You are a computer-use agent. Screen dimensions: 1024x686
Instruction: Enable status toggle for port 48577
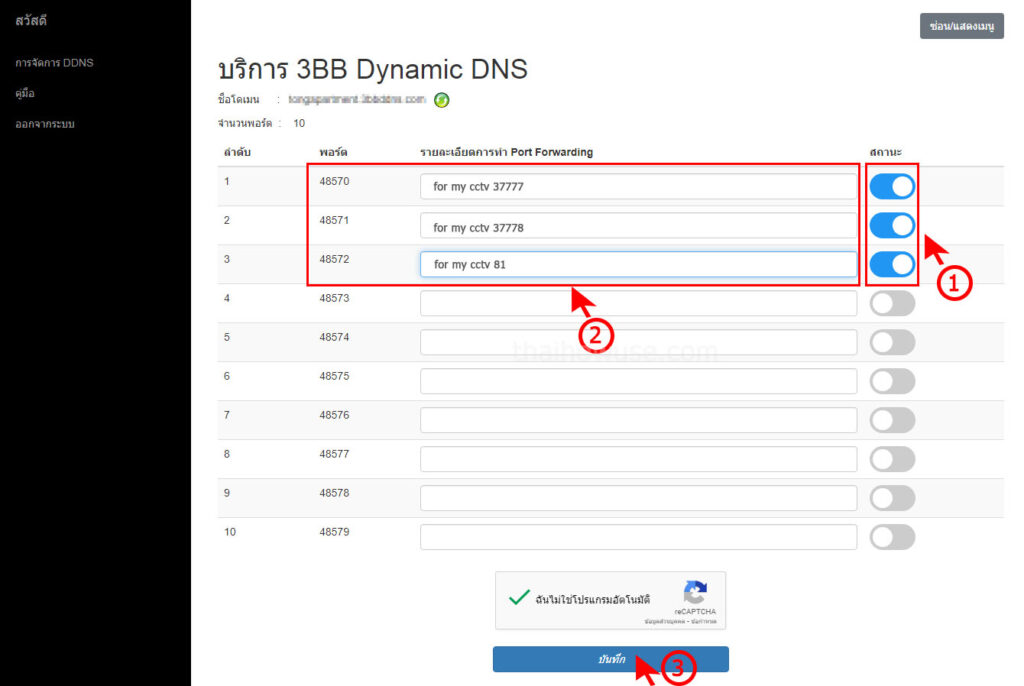[892, 459]
